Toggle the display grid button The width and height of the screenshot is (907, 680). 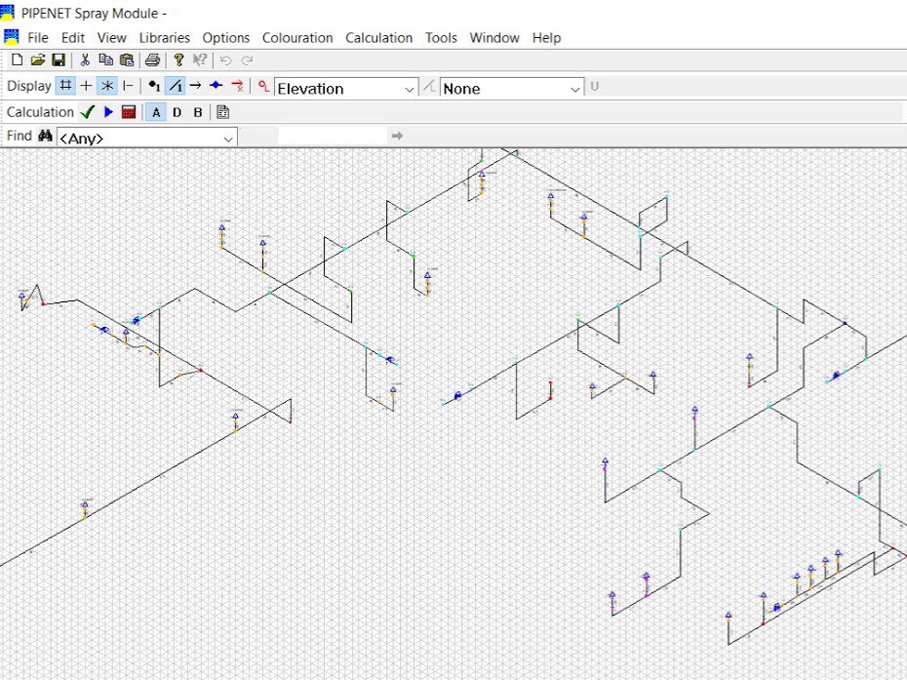coord(66,87)
